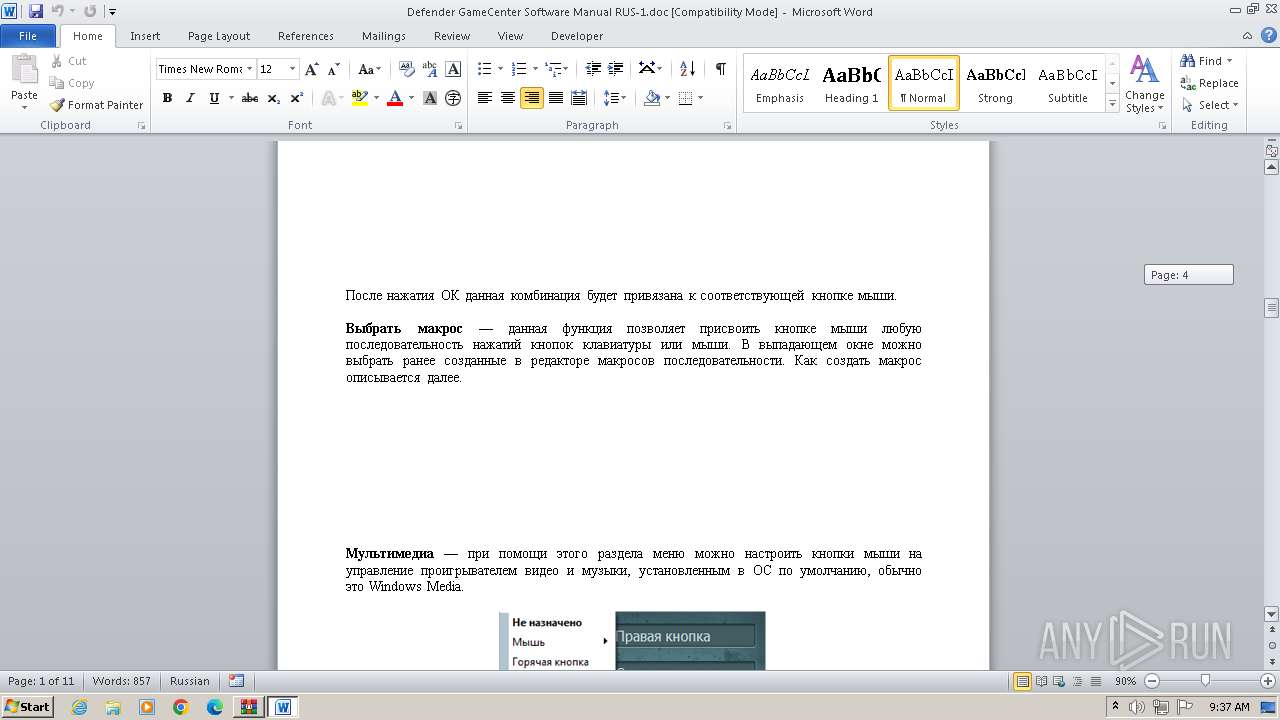
Task: Sort the selected text
Action: [x=687, y=69]
